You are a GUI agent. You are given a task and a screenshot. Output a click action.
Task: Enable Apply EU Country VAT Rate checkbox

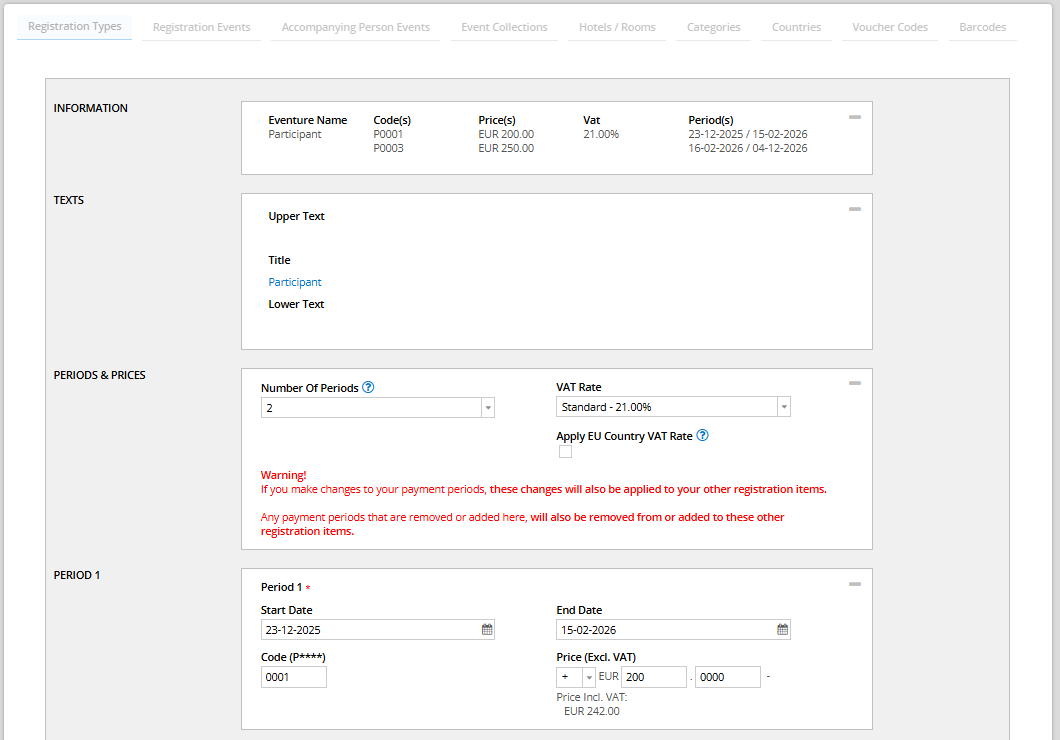pyautogui.click(x=565, y=452)
